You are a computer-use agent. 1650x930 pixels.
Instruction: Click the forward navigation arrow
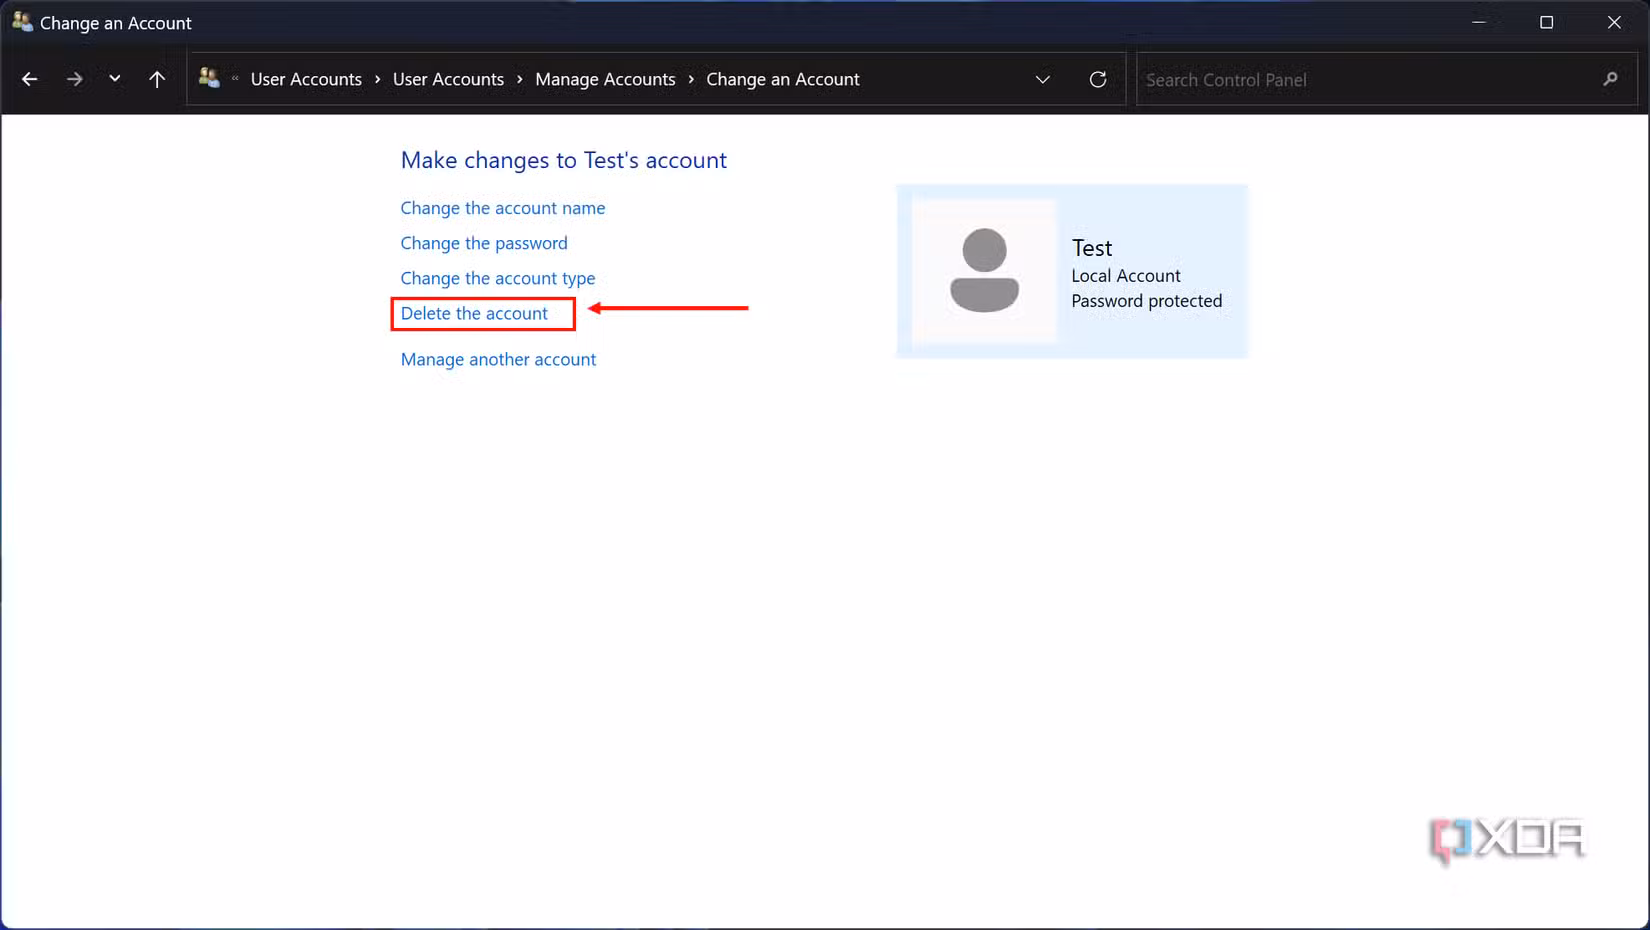pos(74,78)
